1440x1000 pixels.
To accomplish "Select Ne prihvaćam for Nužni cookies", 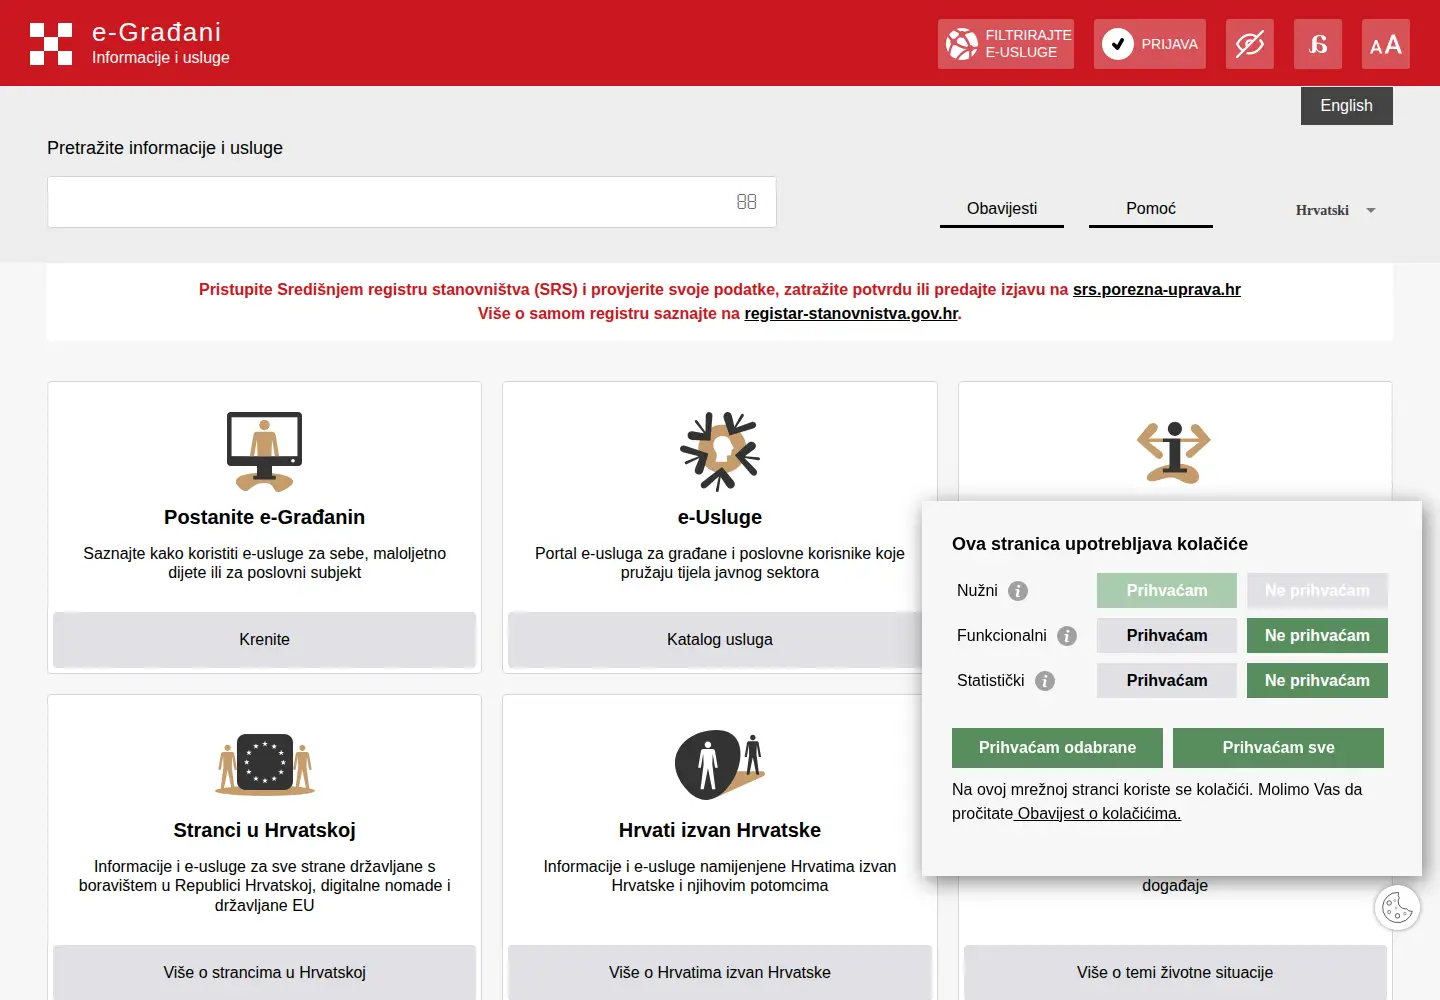I will [1317, 591].
